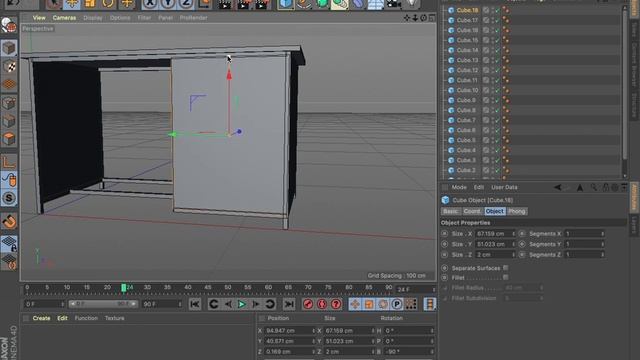Enable the Separate Surfaces checkbox
Viewport: 640px width, 360px height.
(506, 268)
